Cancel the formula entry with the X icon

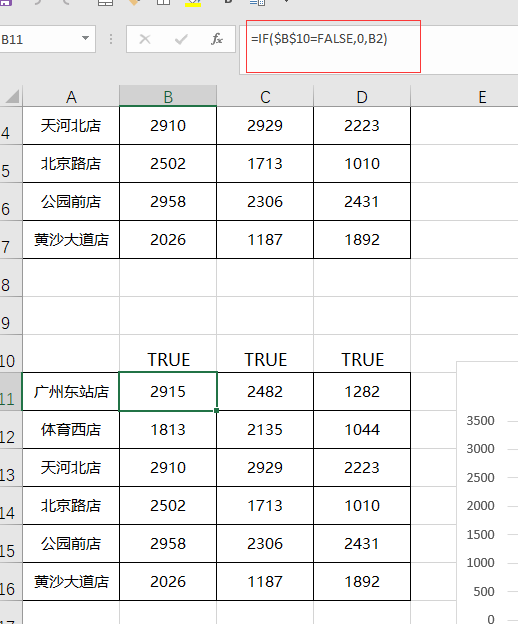(x=145, y=39)
